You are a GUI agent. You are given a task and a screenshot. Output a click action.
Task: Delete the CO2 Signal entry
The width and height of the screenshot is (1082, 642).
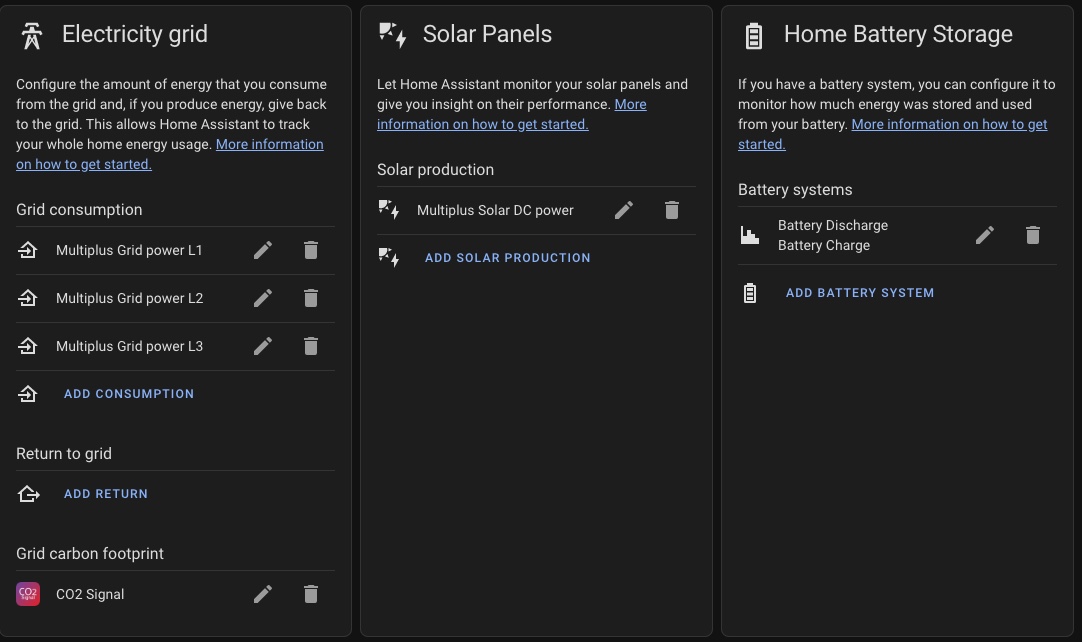coord(311,594)
